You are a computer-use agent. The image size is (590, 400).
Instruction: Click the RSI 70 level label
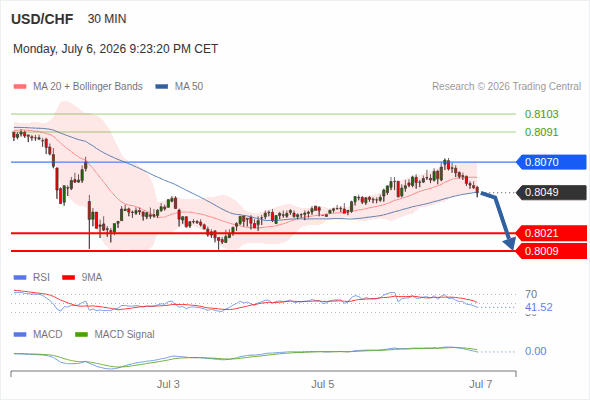coord(531,294)
